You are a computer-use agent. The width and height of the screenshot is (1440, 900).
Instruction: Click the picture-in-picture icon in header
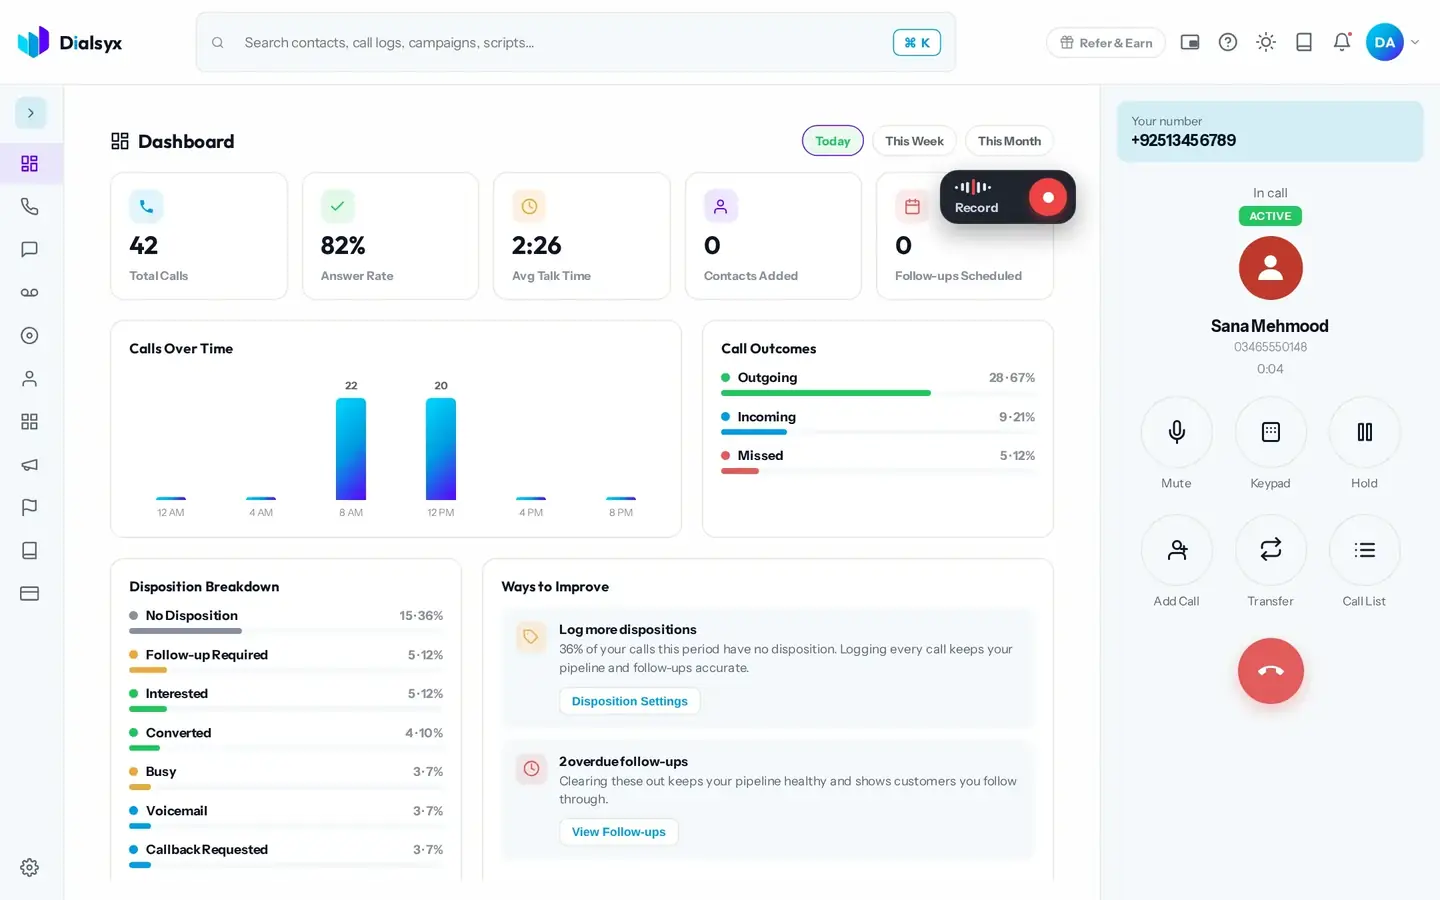[1190, 42]
